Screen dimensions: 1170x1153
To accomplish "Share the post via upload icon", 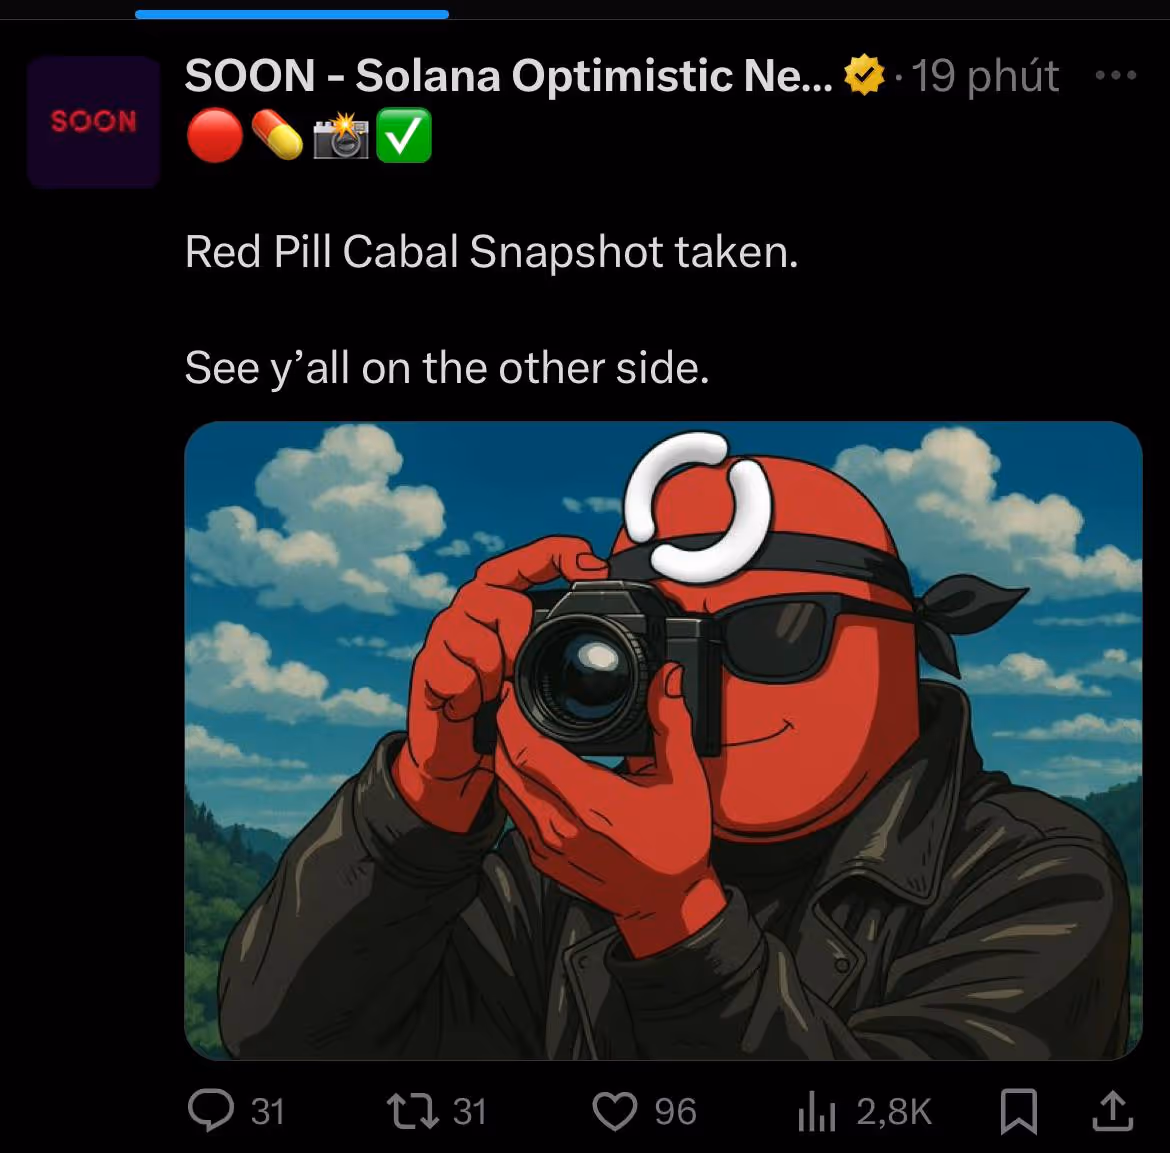I will [x=1113, y=1110].
